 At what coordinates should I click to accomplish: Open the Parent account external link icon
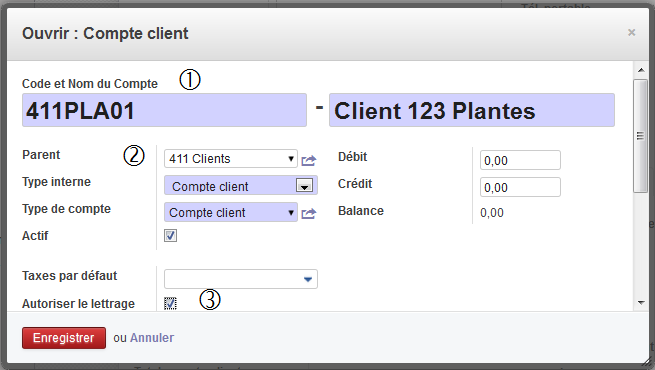pos(309,160)
